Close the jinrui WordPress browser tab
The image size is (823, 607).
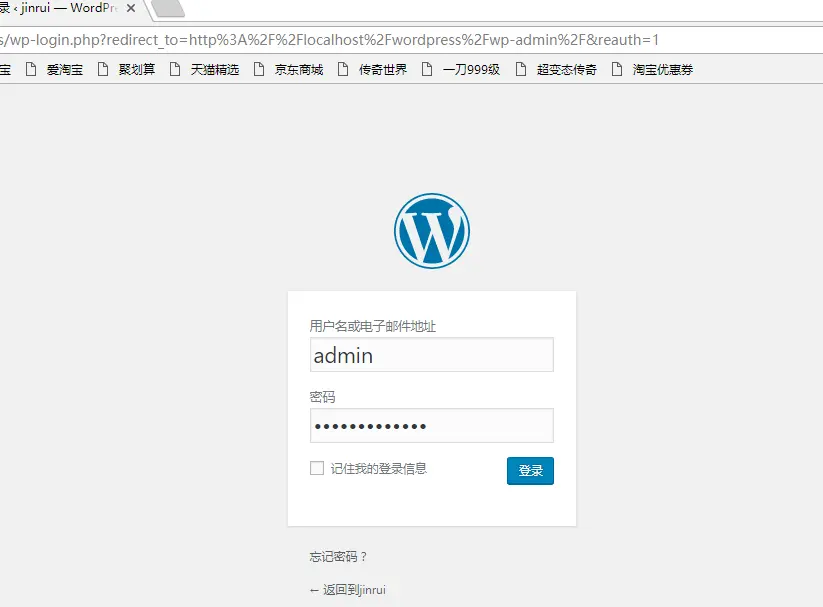(131, 8)
